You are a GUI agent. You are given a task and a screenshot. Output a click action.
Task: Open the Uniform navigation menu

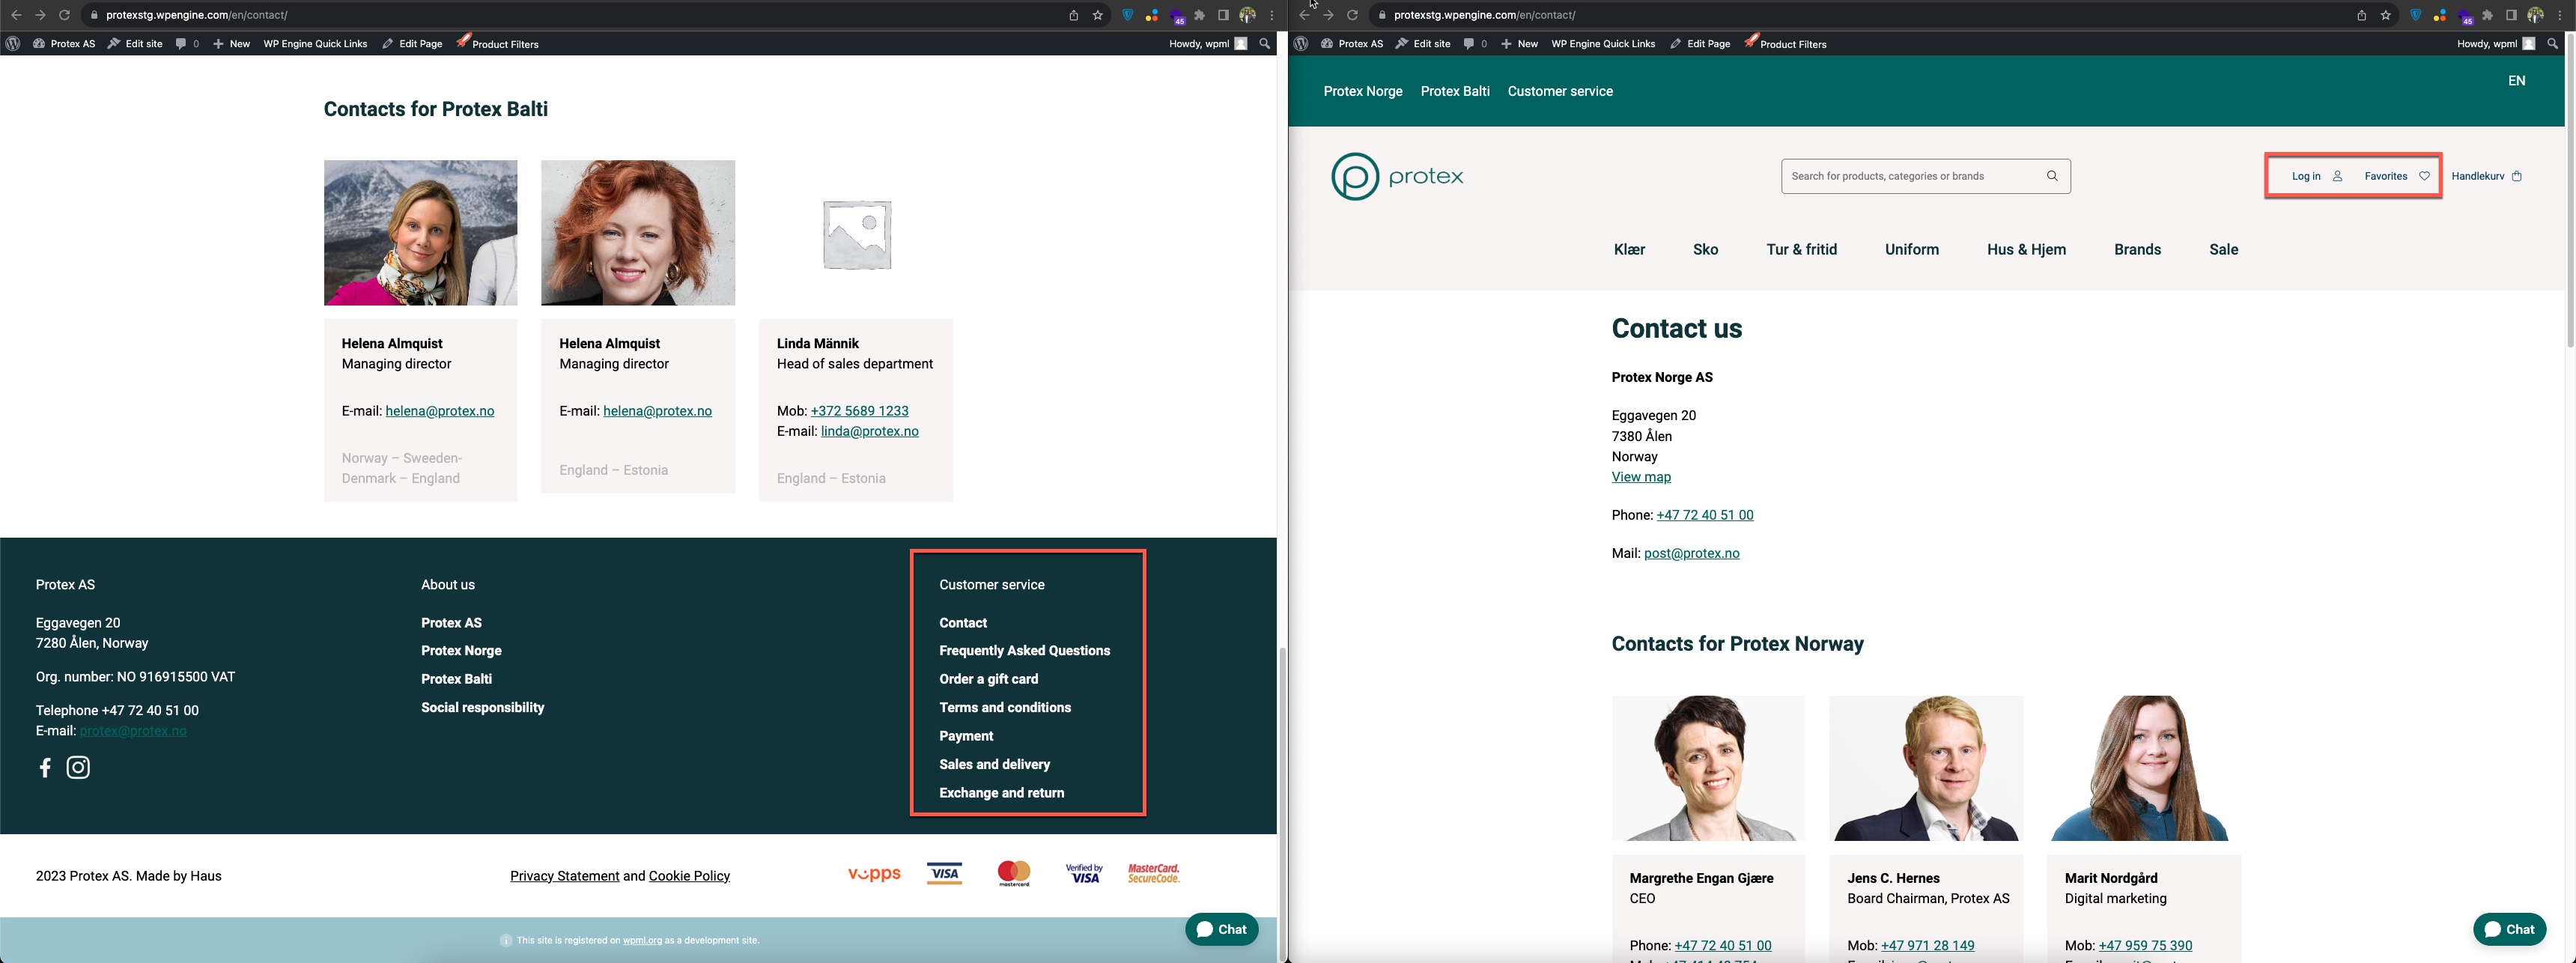coord(1911,250)
